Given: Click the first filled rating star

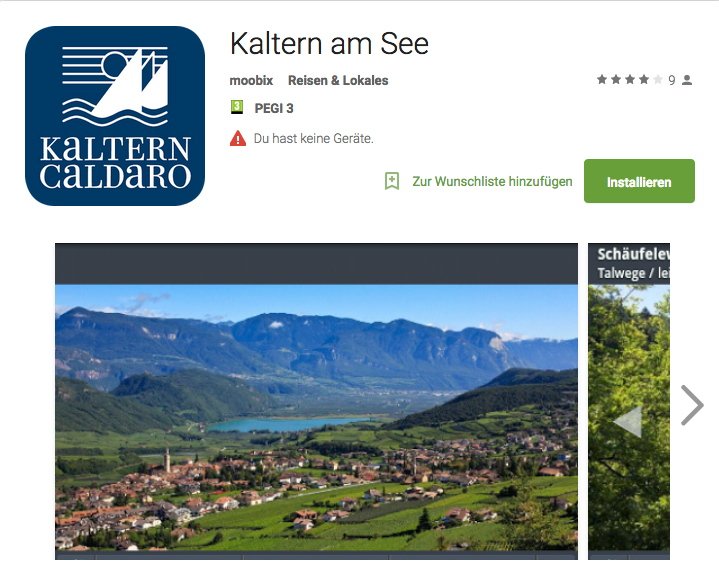Looking at the screenshot, I should tap(602, 80).
